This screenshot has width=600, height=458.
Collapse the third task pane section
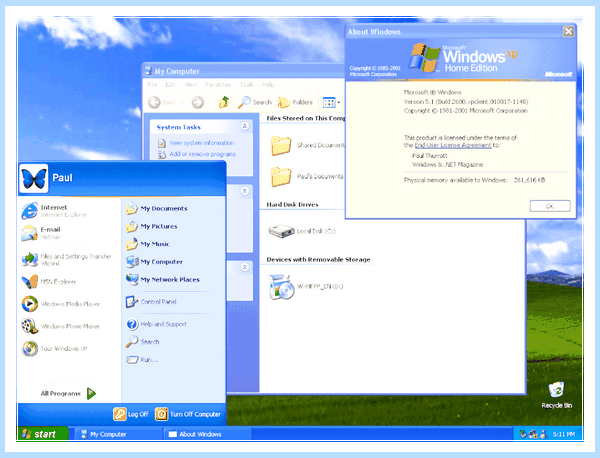pos(245,267)
